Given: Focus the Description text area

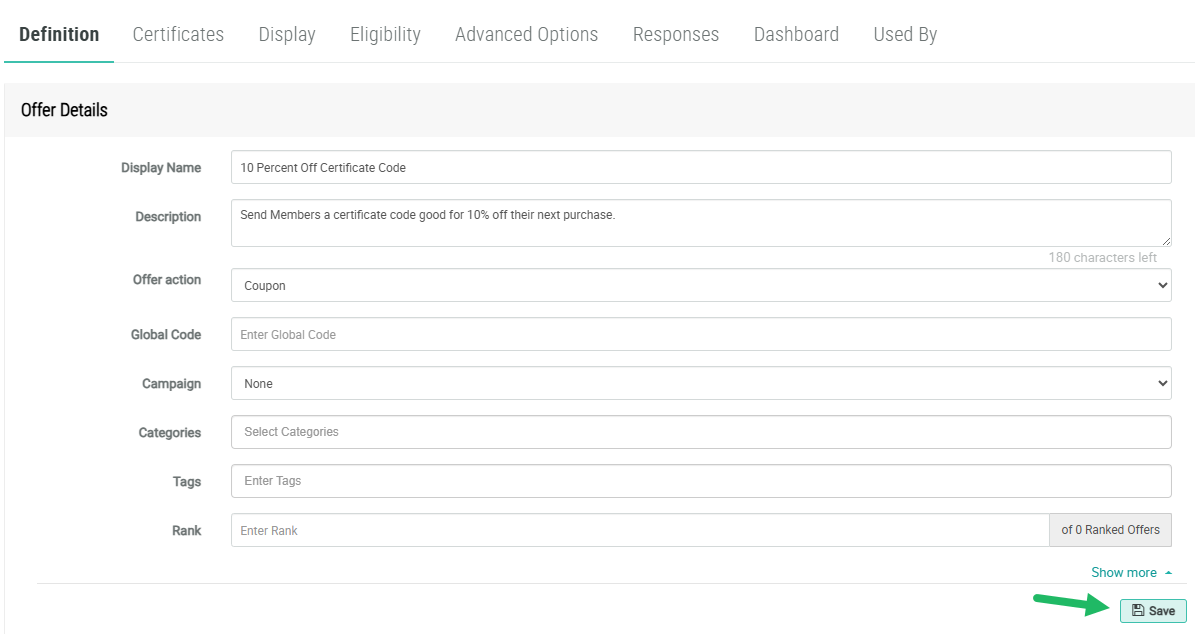Looking at the screenshot, I should (x=700, y=223).
